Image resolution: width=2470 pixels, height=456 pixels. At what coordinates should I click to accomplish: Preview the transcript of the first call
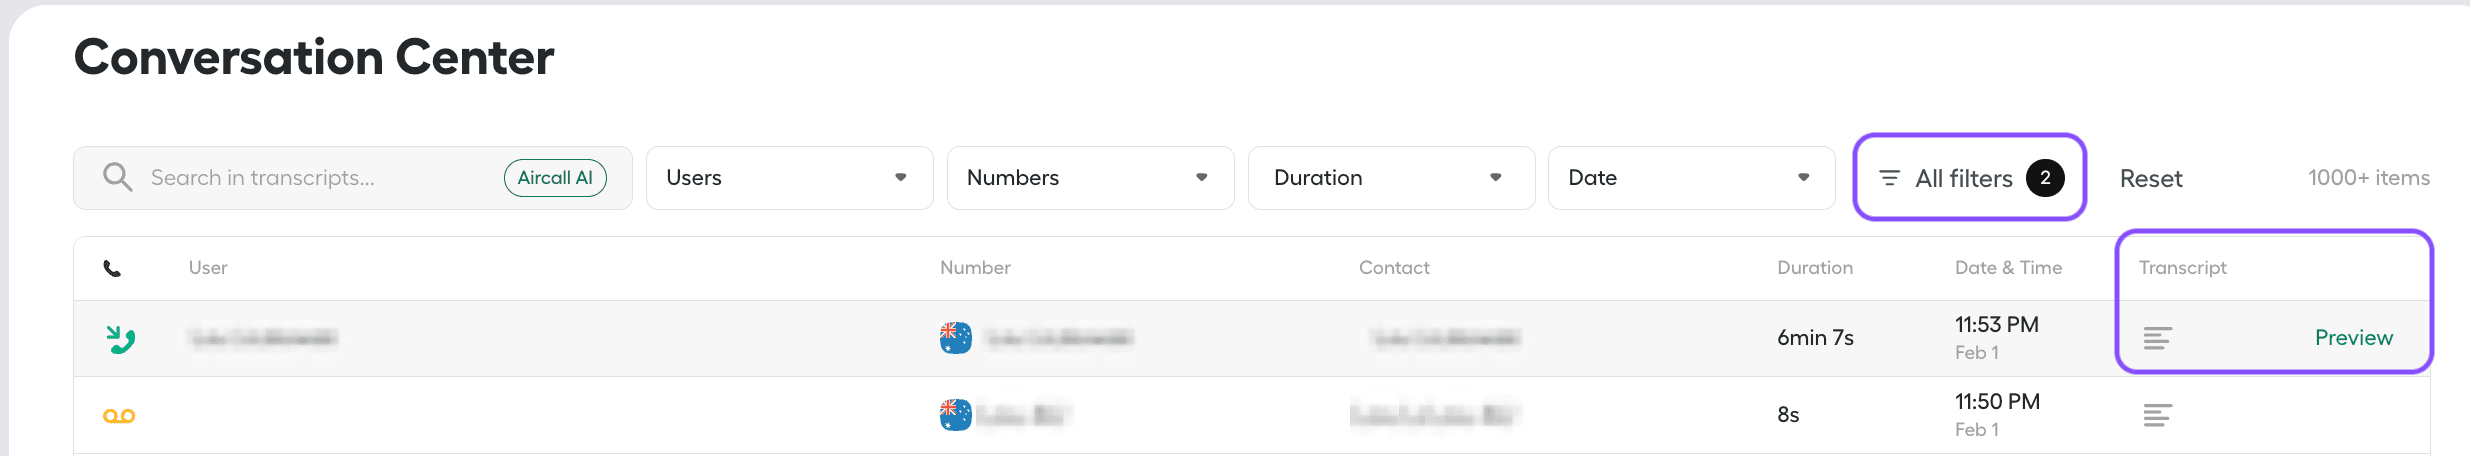(2353, 338)
